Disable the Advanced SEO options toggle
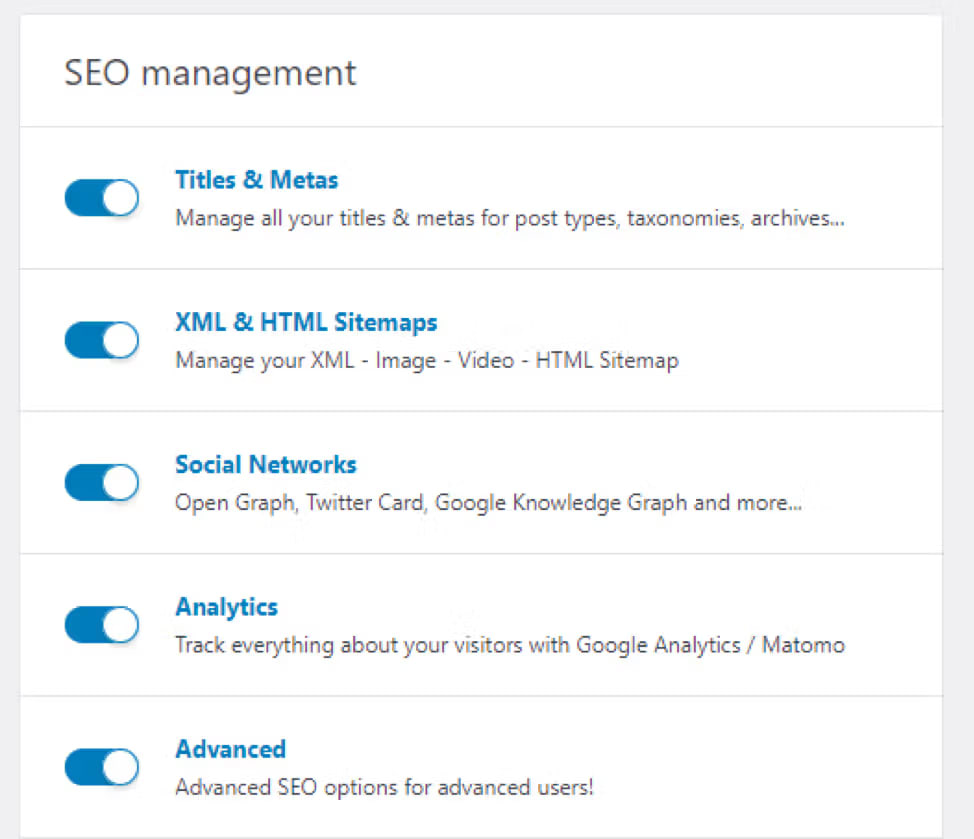Viewport: 974px width, 839px height. pyautogui.click(x=101, y=766)
